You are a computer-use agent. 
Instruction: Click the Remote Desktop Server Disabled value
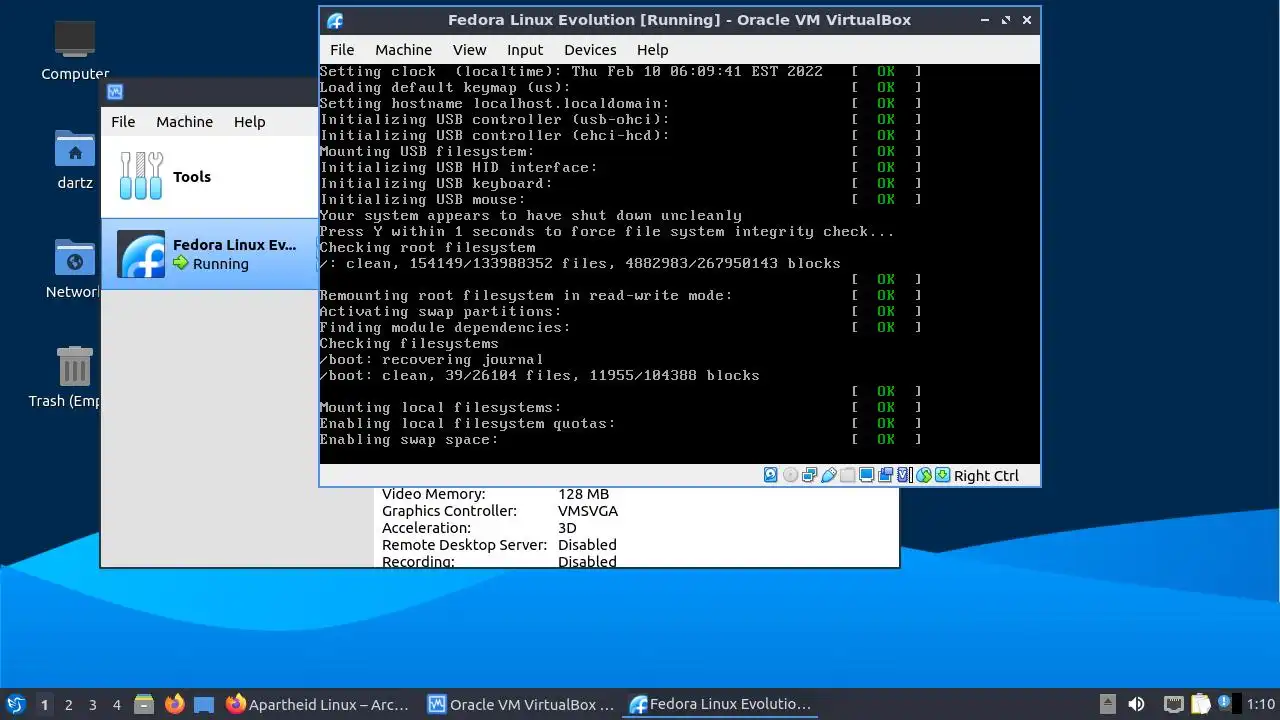tap(587, 545)
